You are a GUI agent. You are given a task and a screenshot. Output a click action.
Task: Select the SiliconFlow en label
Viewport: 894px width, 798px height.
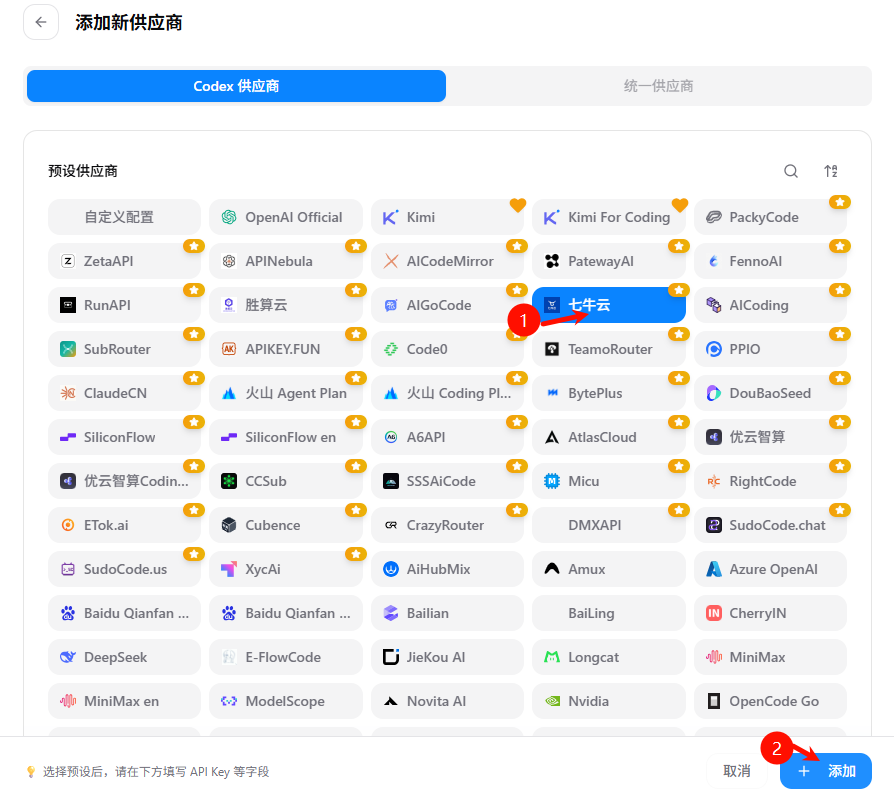(291, 437)
